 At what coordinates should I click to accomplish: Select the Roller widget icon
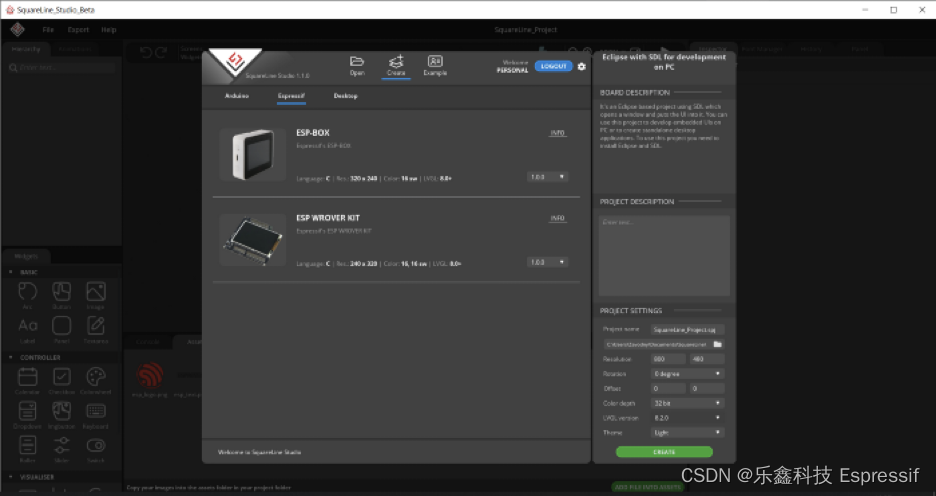27,445
